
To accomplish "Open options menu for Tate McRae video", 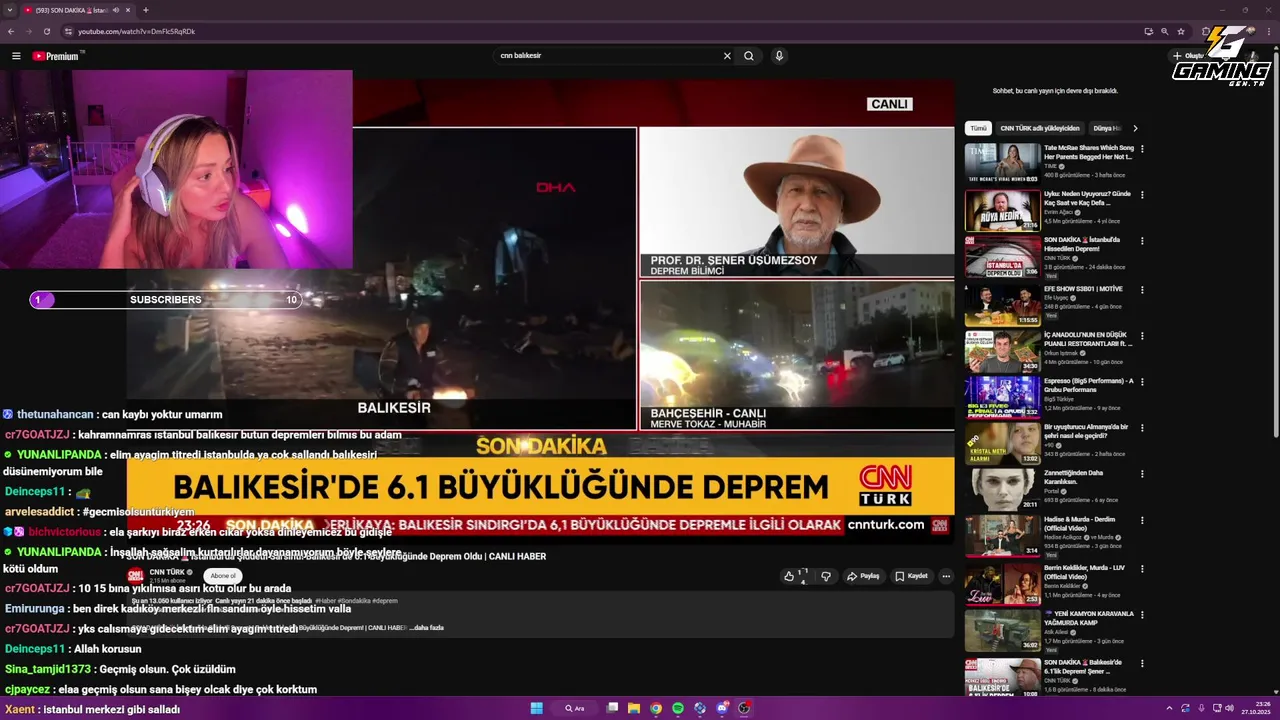I will (1142, 149).
